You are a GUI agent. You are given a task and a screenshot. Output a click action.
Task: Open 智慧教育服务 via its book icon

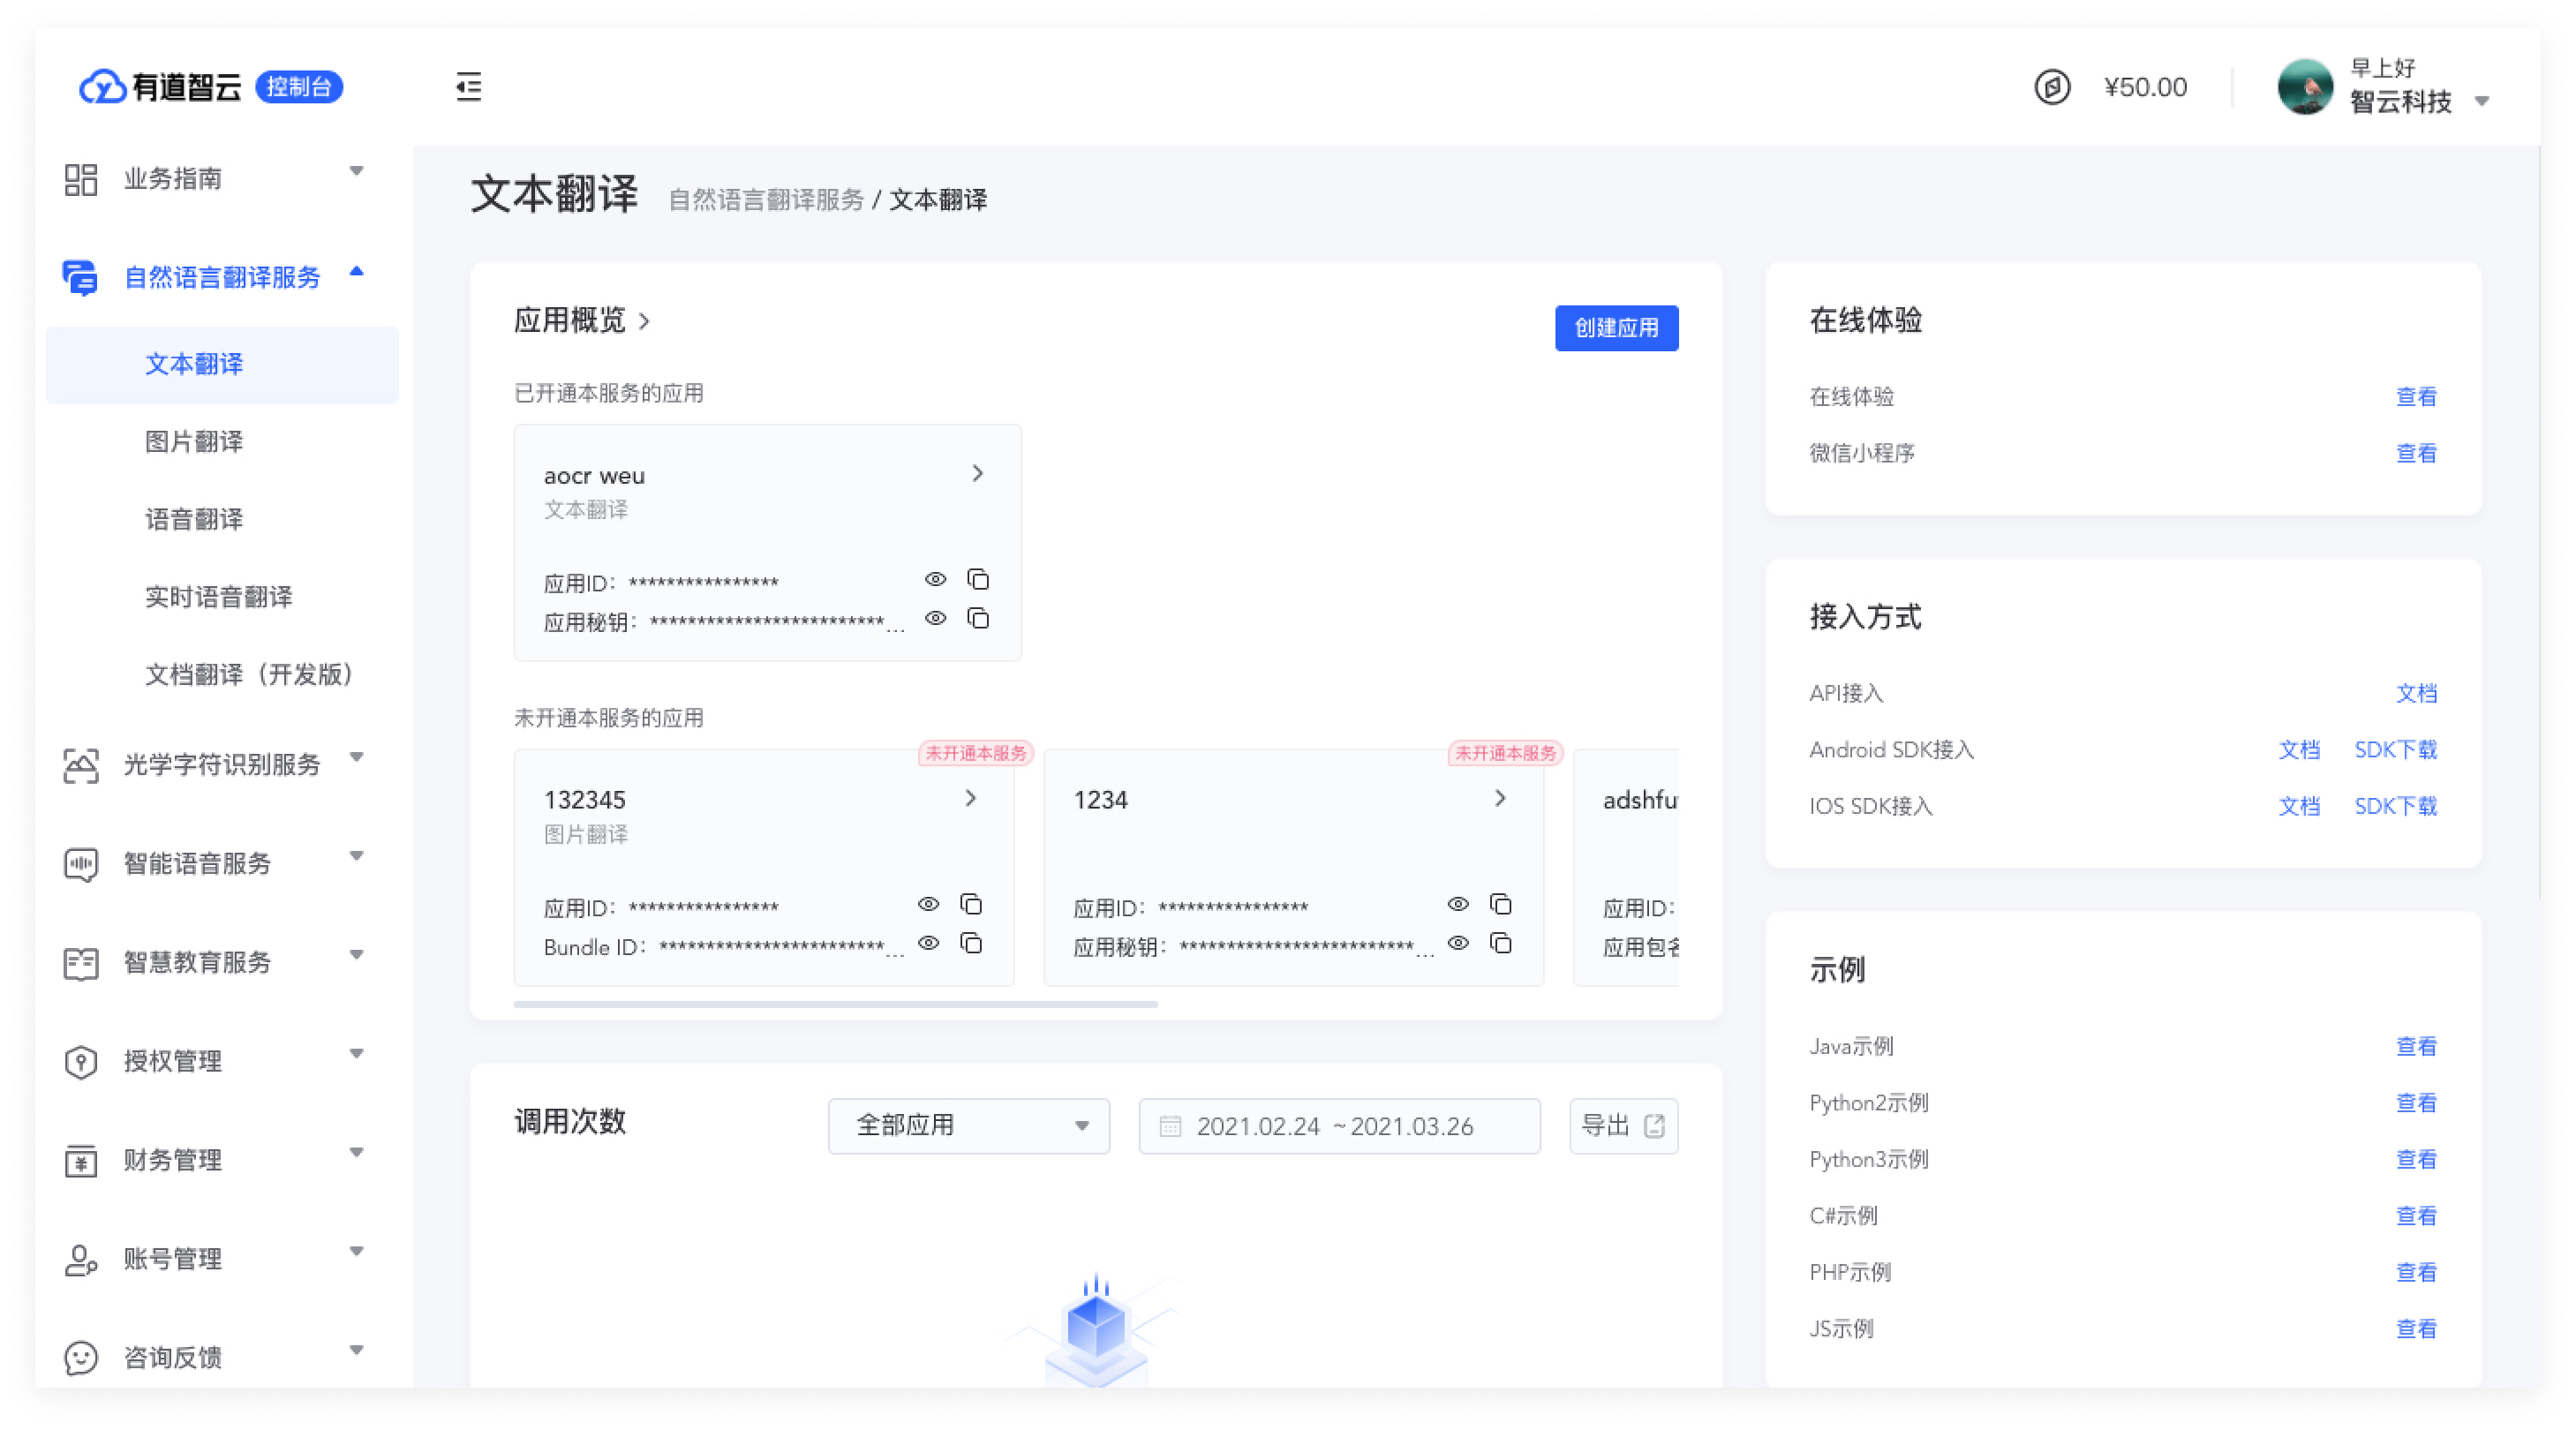(80, 962)
